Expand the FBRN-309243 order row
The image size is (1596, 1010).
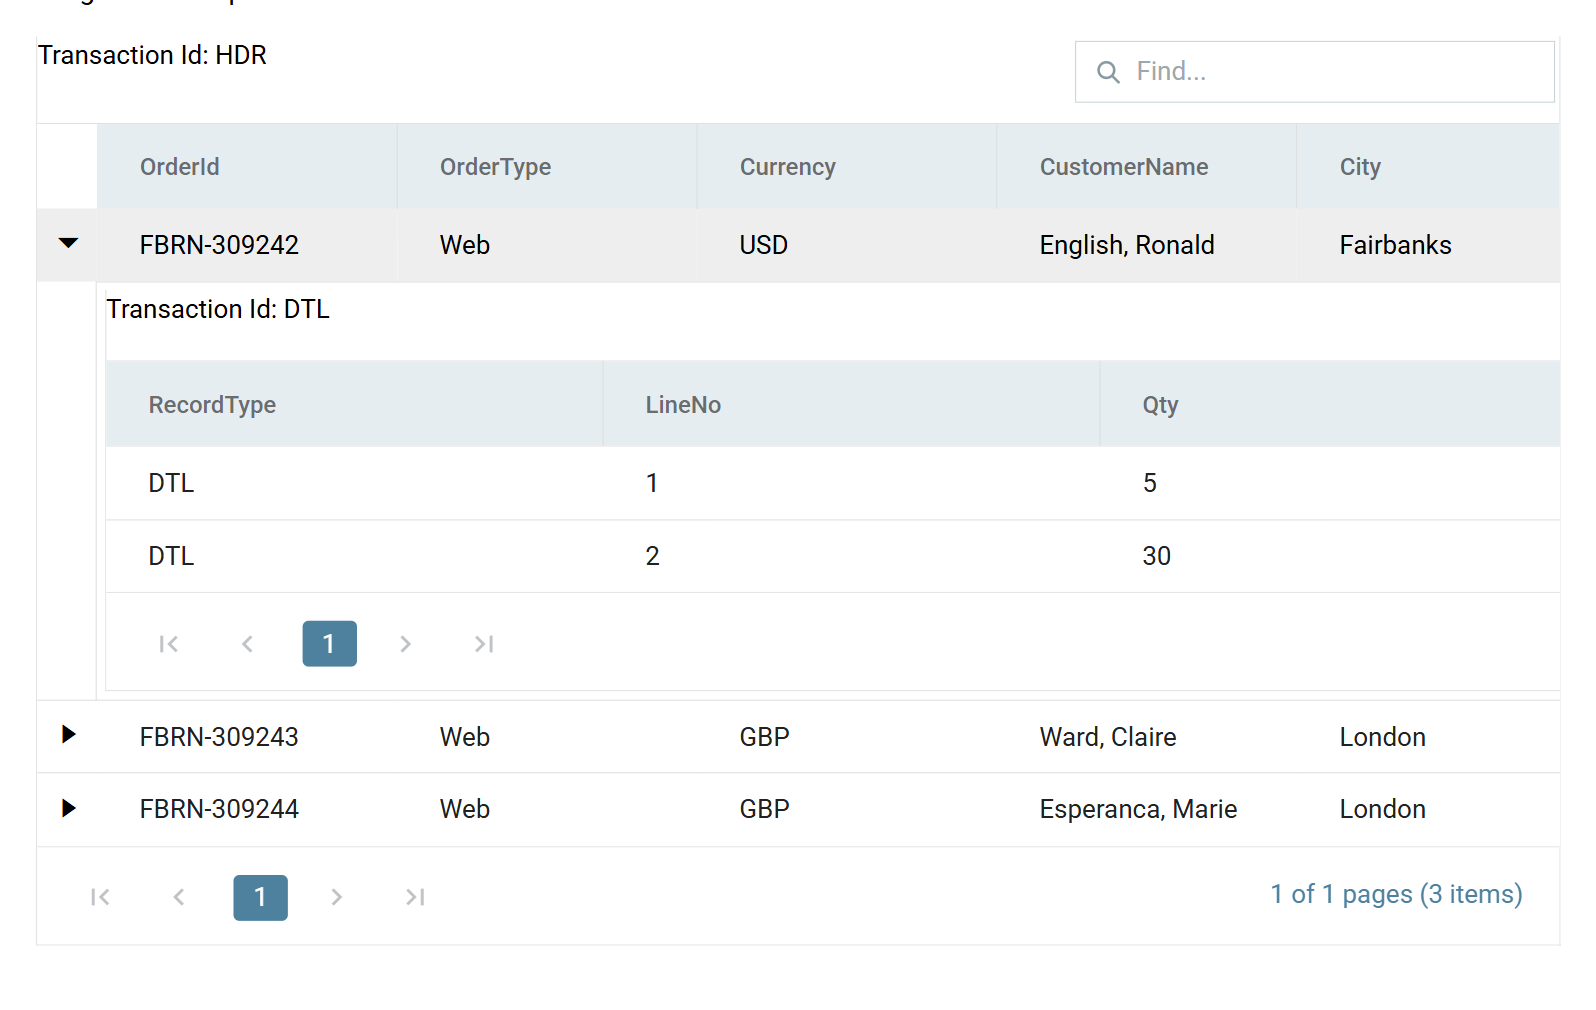[68, 735]
